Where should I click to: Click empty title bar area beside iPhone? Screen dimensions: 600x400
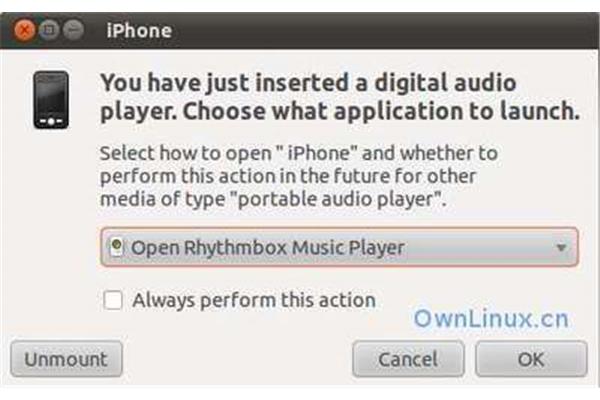383,31
